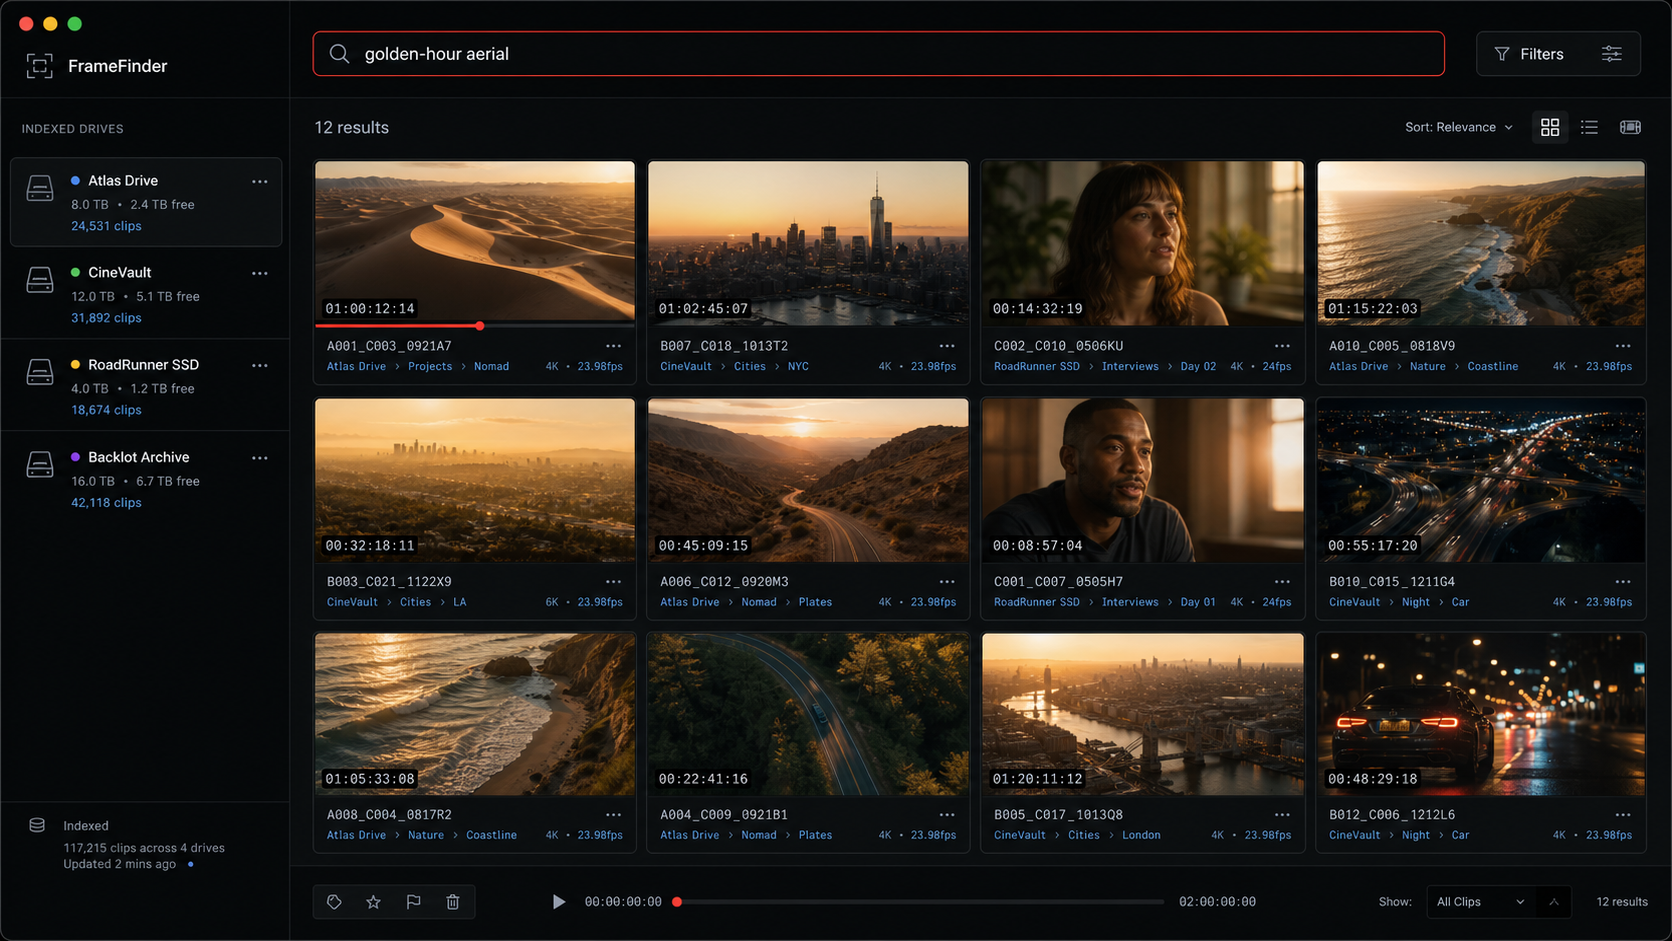Switch to grid view

1549,127
